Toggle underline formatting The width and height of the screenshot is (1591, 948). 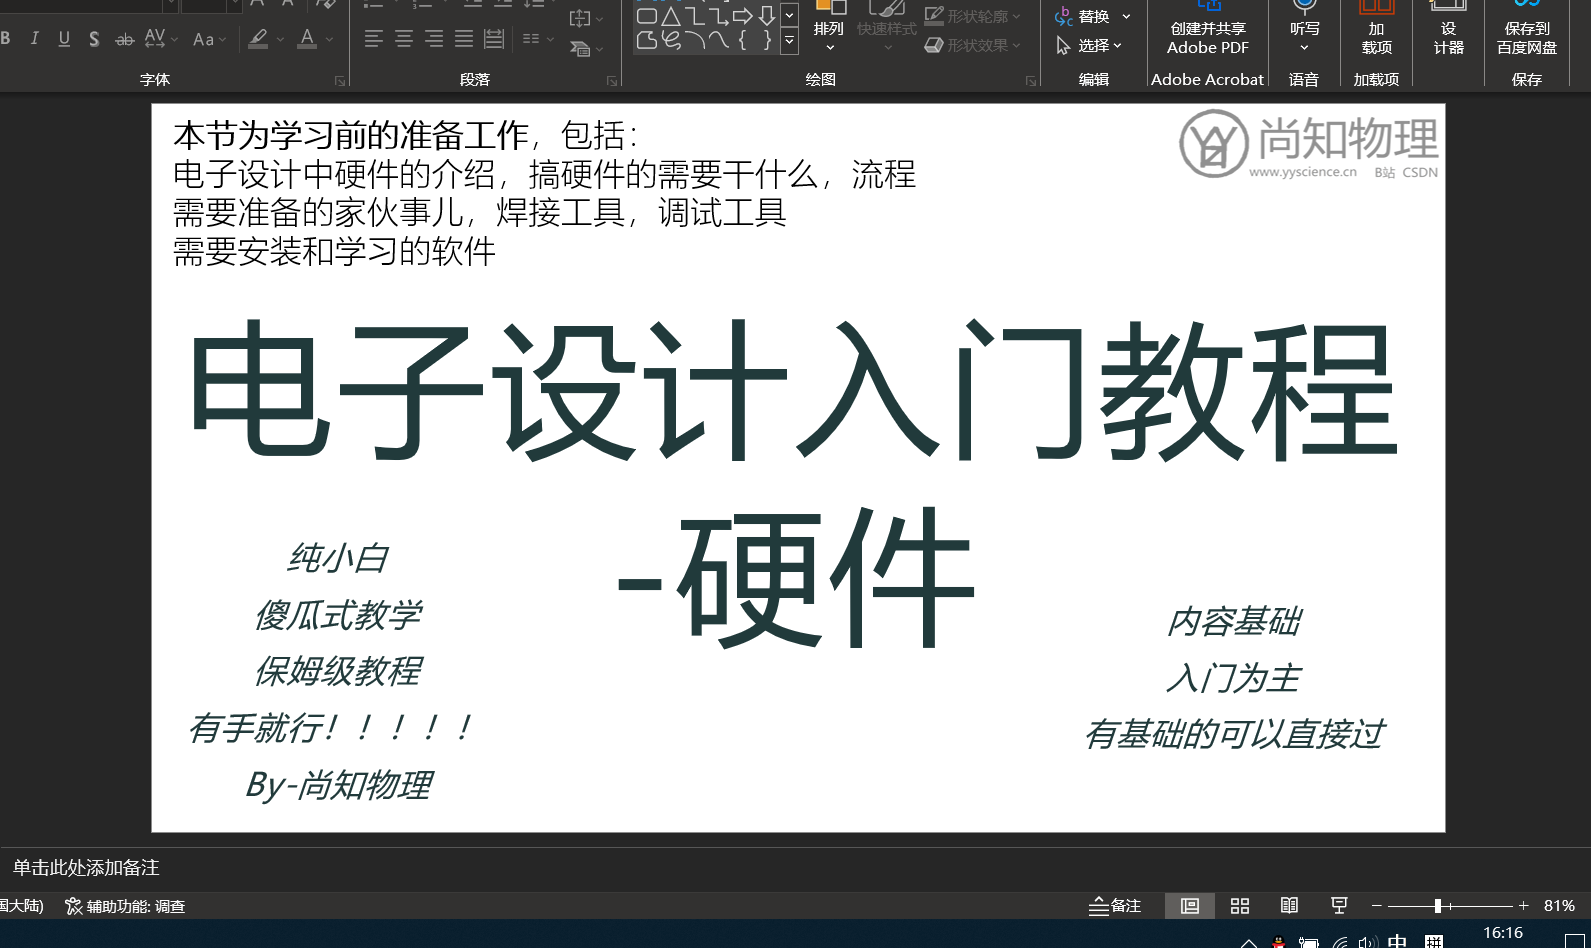pos(64,39)
